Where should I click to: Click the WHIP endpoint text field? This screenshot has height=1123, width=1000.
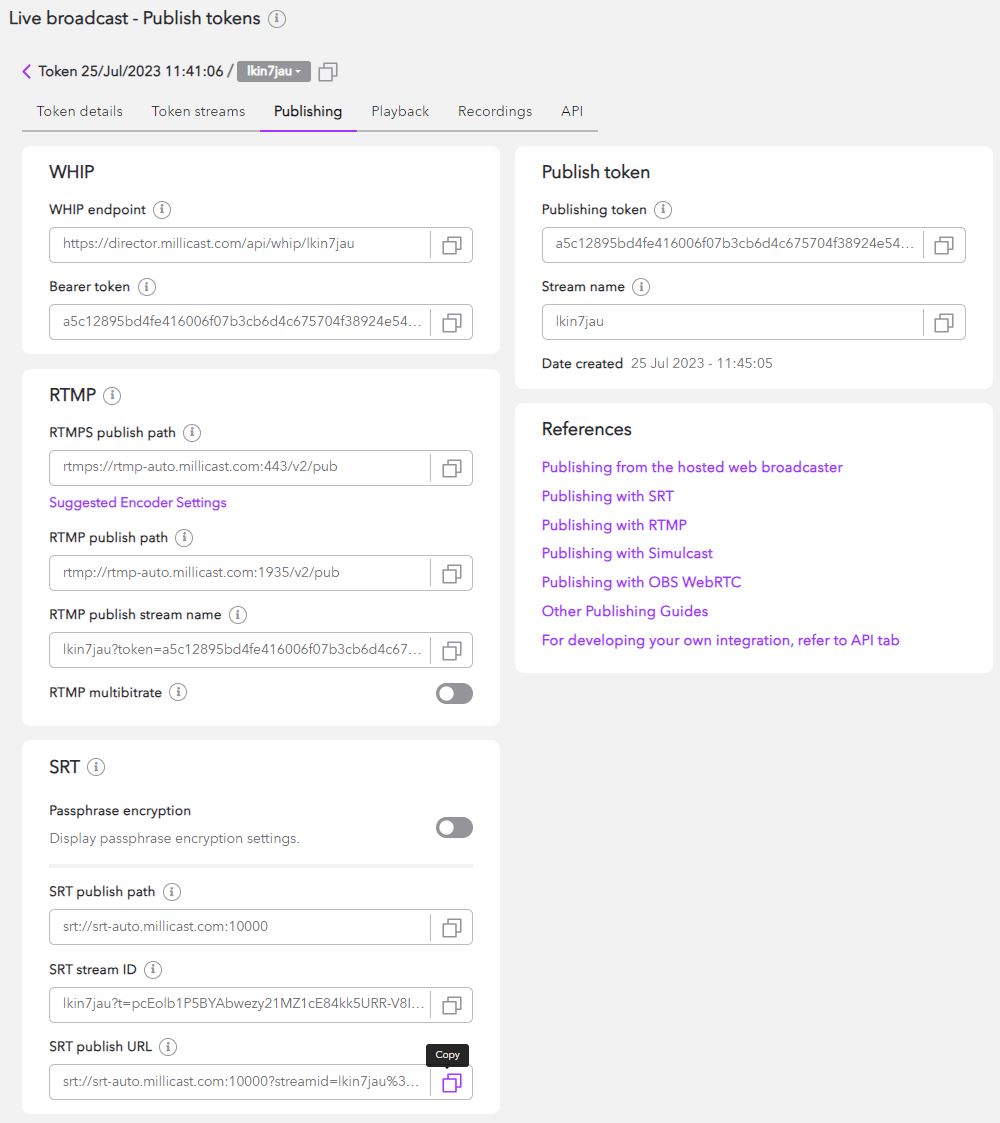(240, 244)
